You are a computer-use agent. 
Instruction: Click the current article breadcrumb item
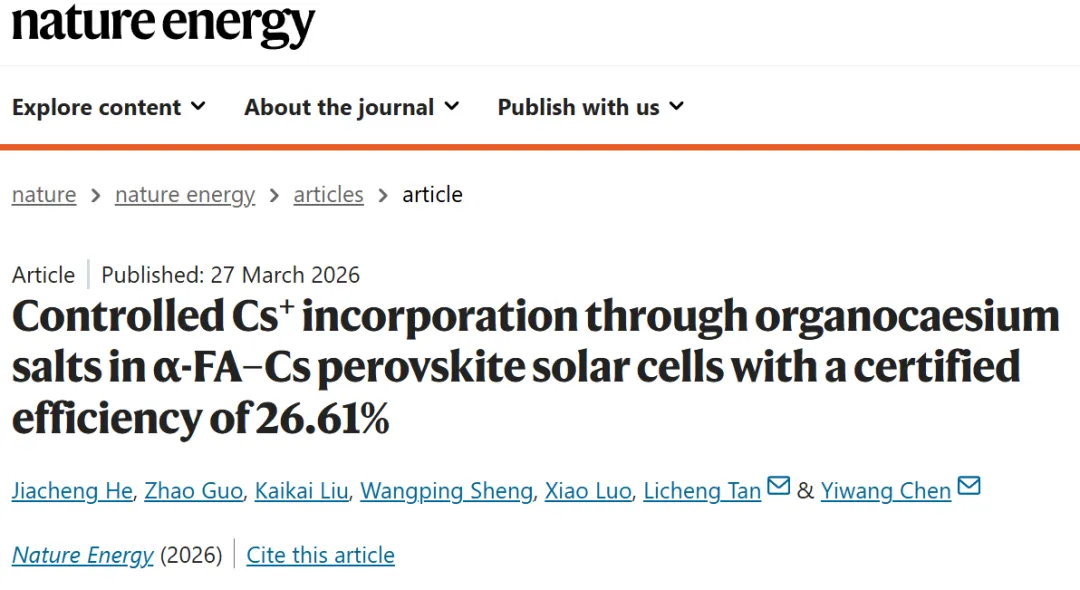point(432,194)
